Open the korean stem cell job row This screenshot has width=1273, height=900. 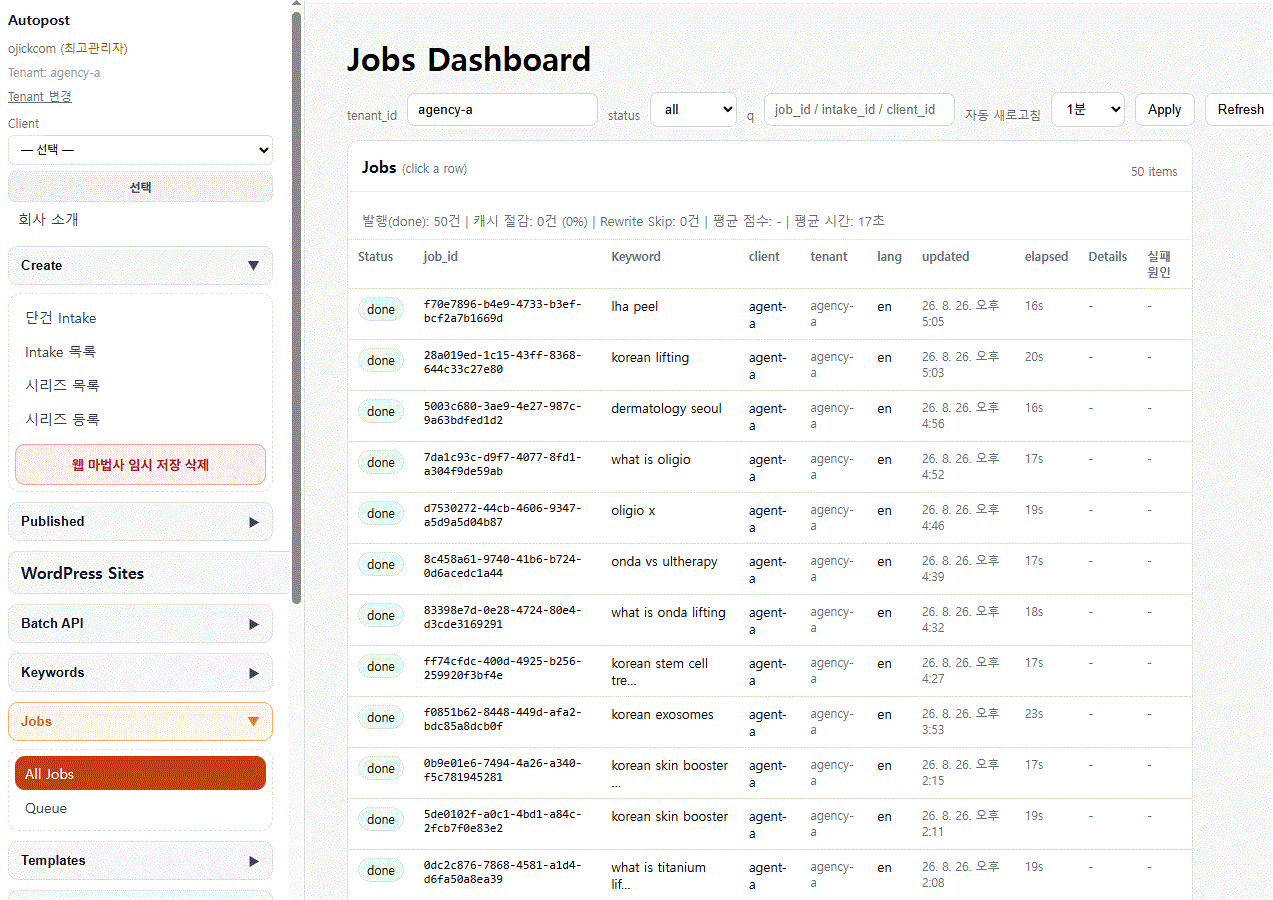769,671
